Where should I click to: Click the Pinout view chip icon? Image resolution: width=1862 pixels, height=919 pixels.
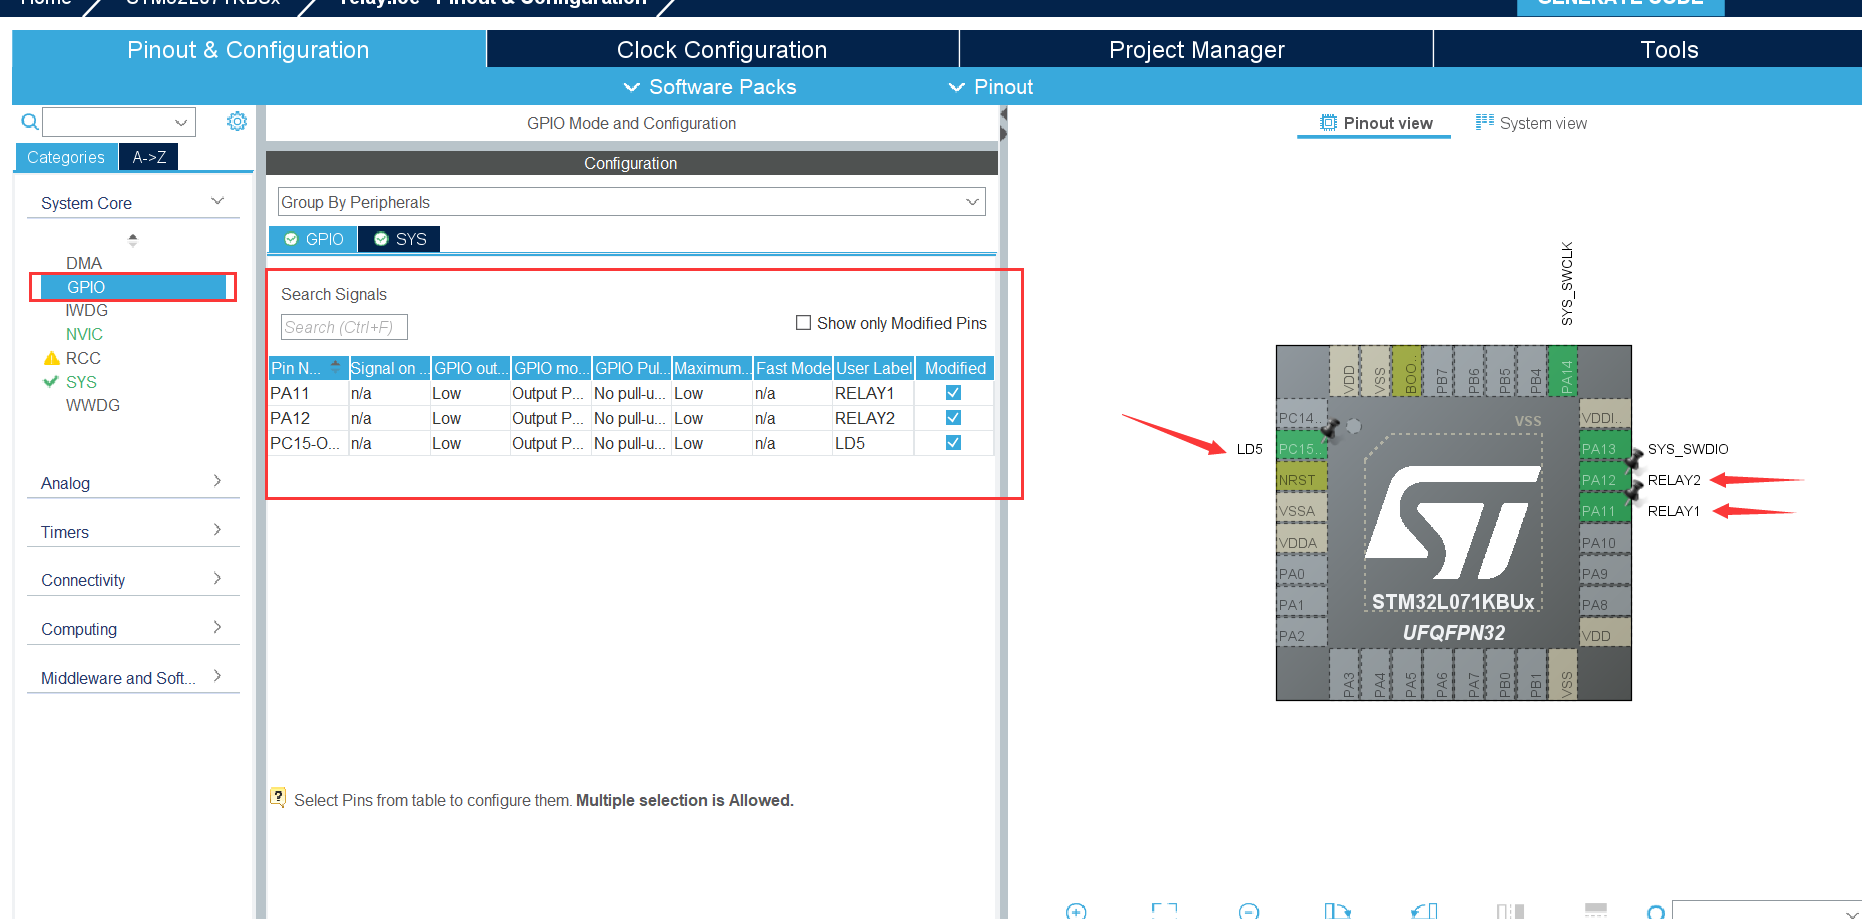[1328, 123]
